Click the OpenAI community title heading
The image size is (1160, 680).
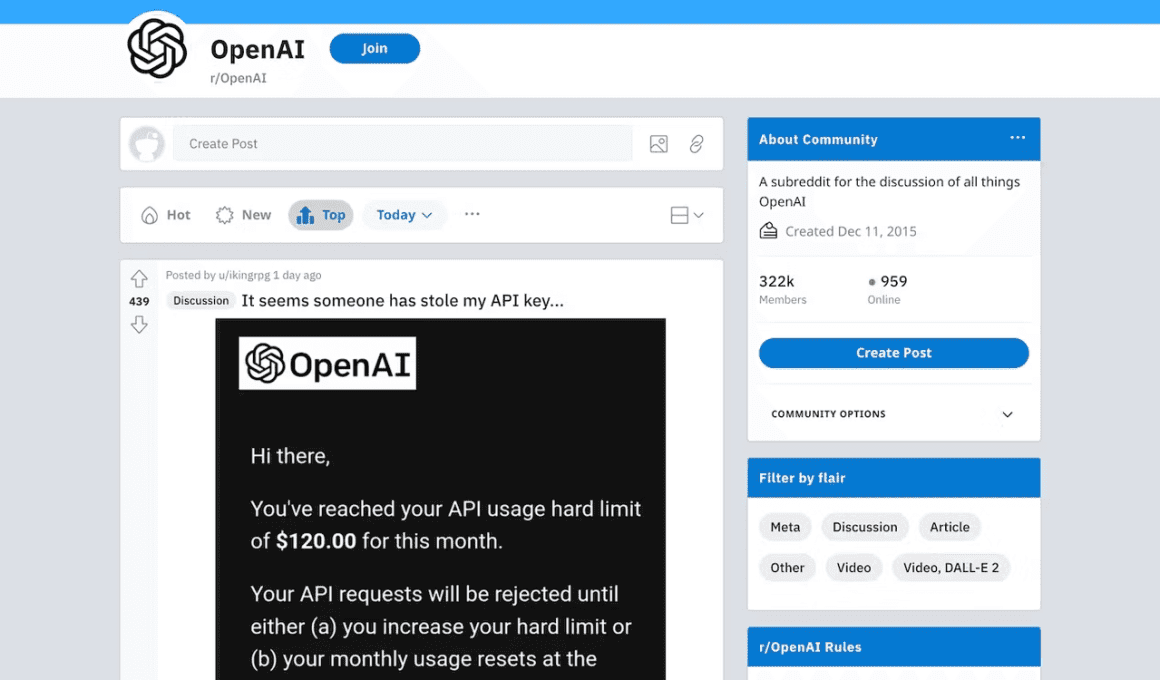[257, 50]
